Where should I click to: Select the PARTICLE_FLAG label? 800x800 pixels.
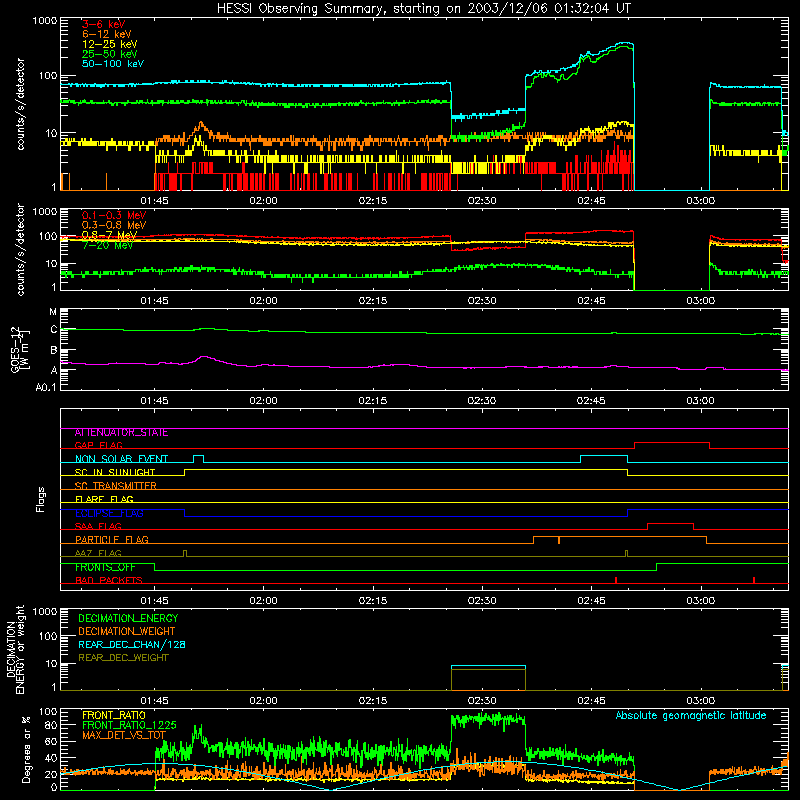(112, 540)
